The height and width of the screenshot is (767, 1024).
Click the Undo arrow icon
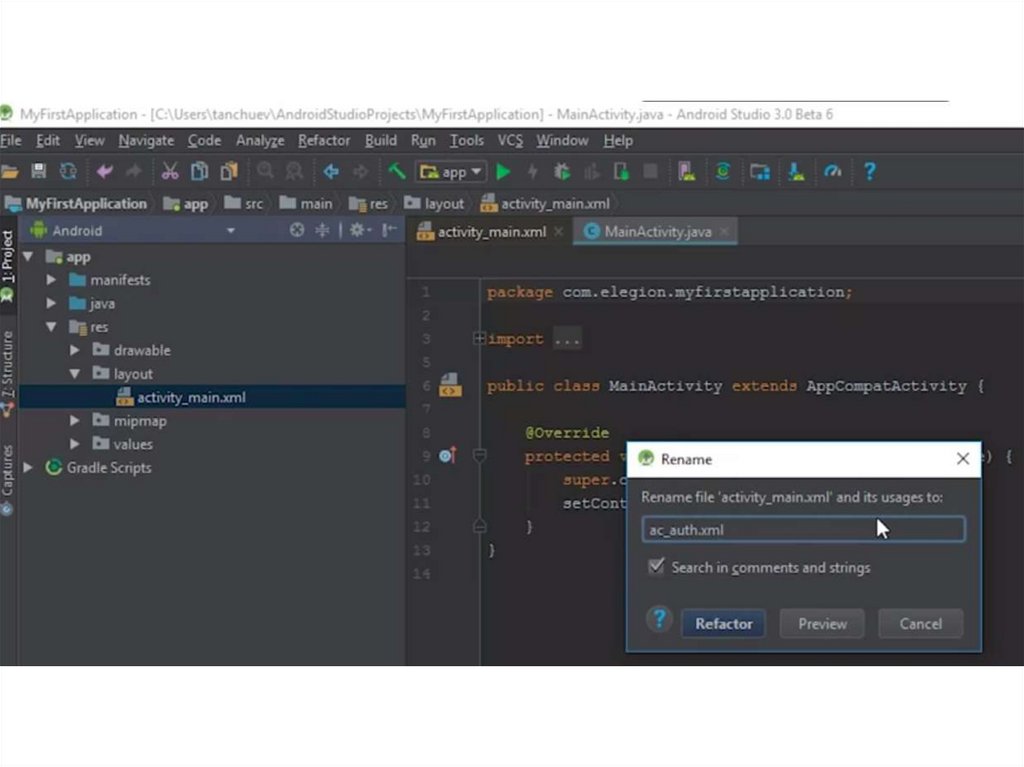(x=104, y=172)
